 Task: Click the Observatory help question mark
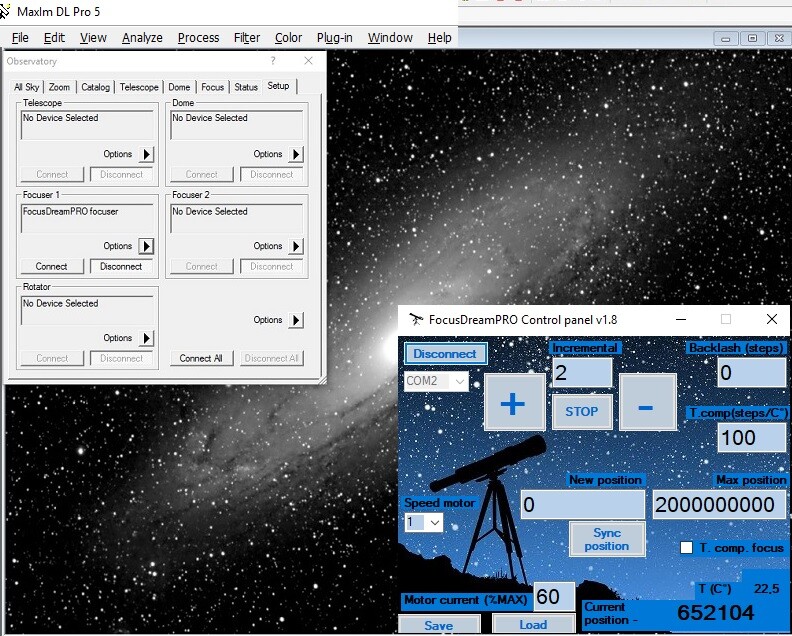click(273, 61)
